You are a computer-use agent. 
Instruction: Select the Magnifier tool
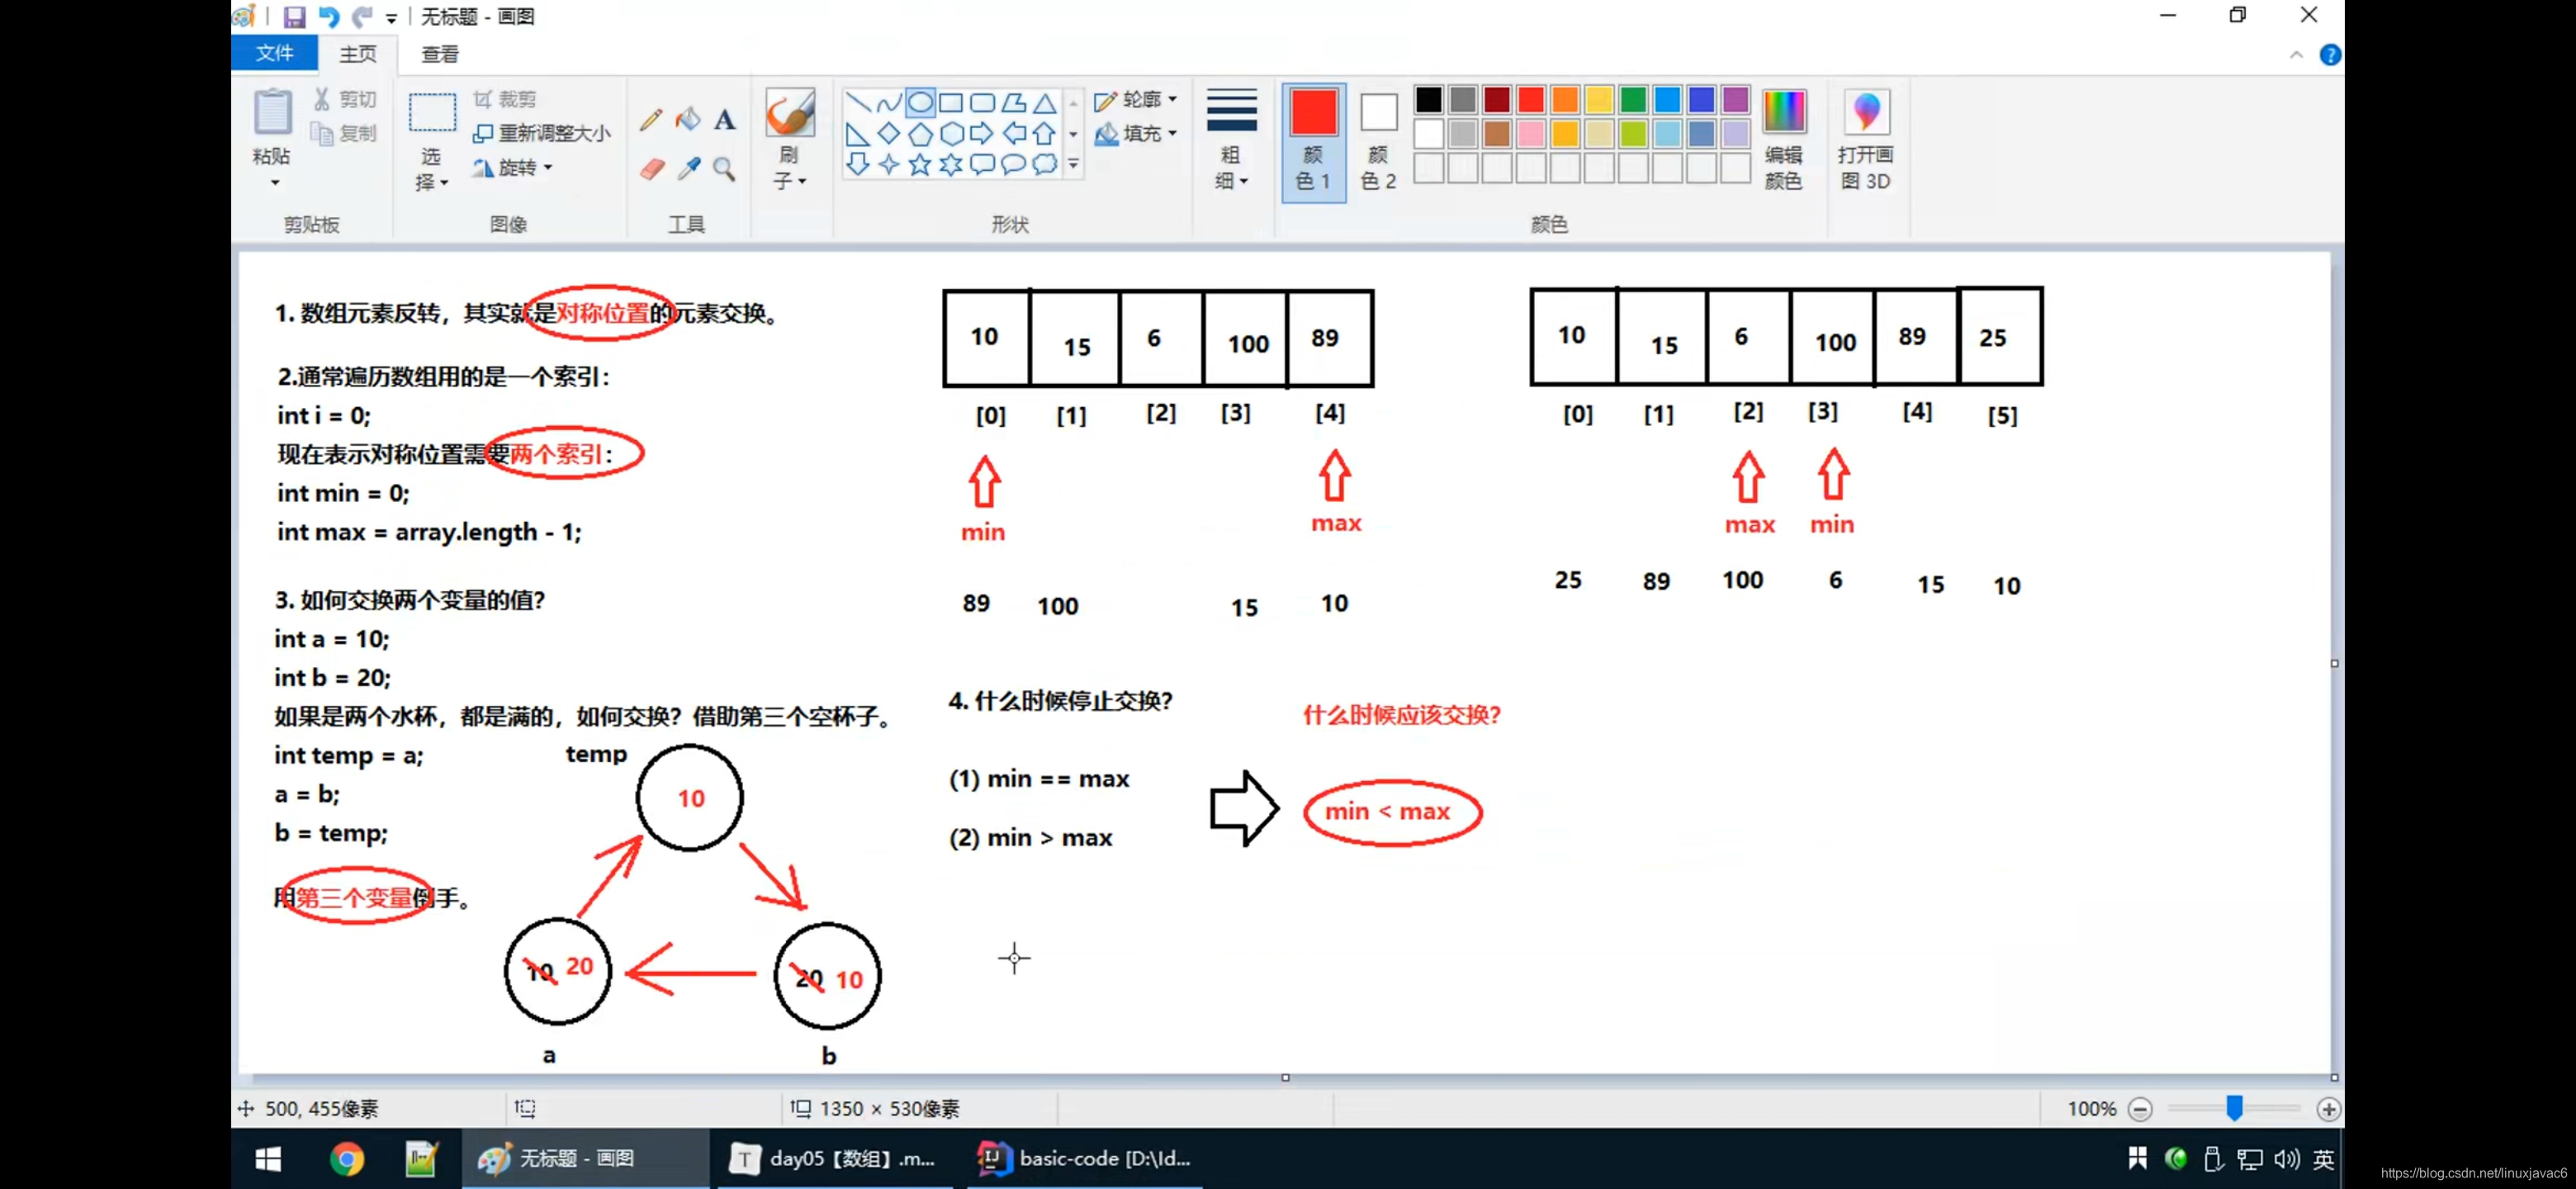[x=725, y=169]
